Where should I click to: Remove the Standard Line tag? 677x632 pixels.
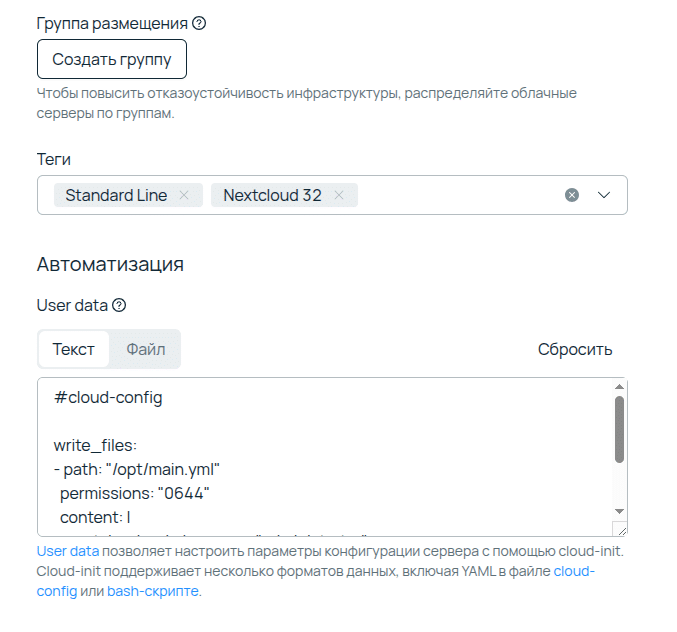pyautogui.click(x=184, y=195)
